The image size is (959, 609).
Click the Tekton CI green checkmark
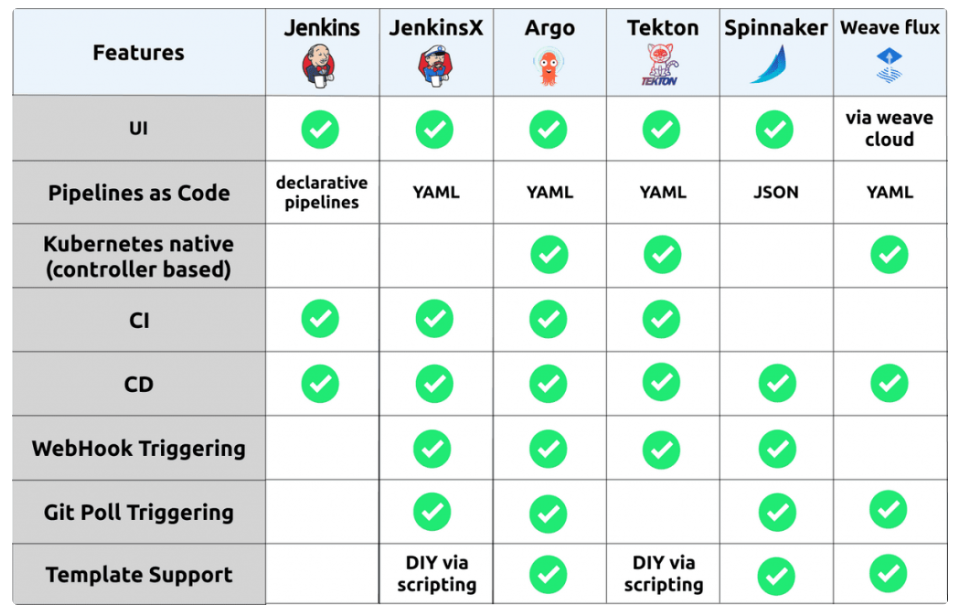coord(662,319)
